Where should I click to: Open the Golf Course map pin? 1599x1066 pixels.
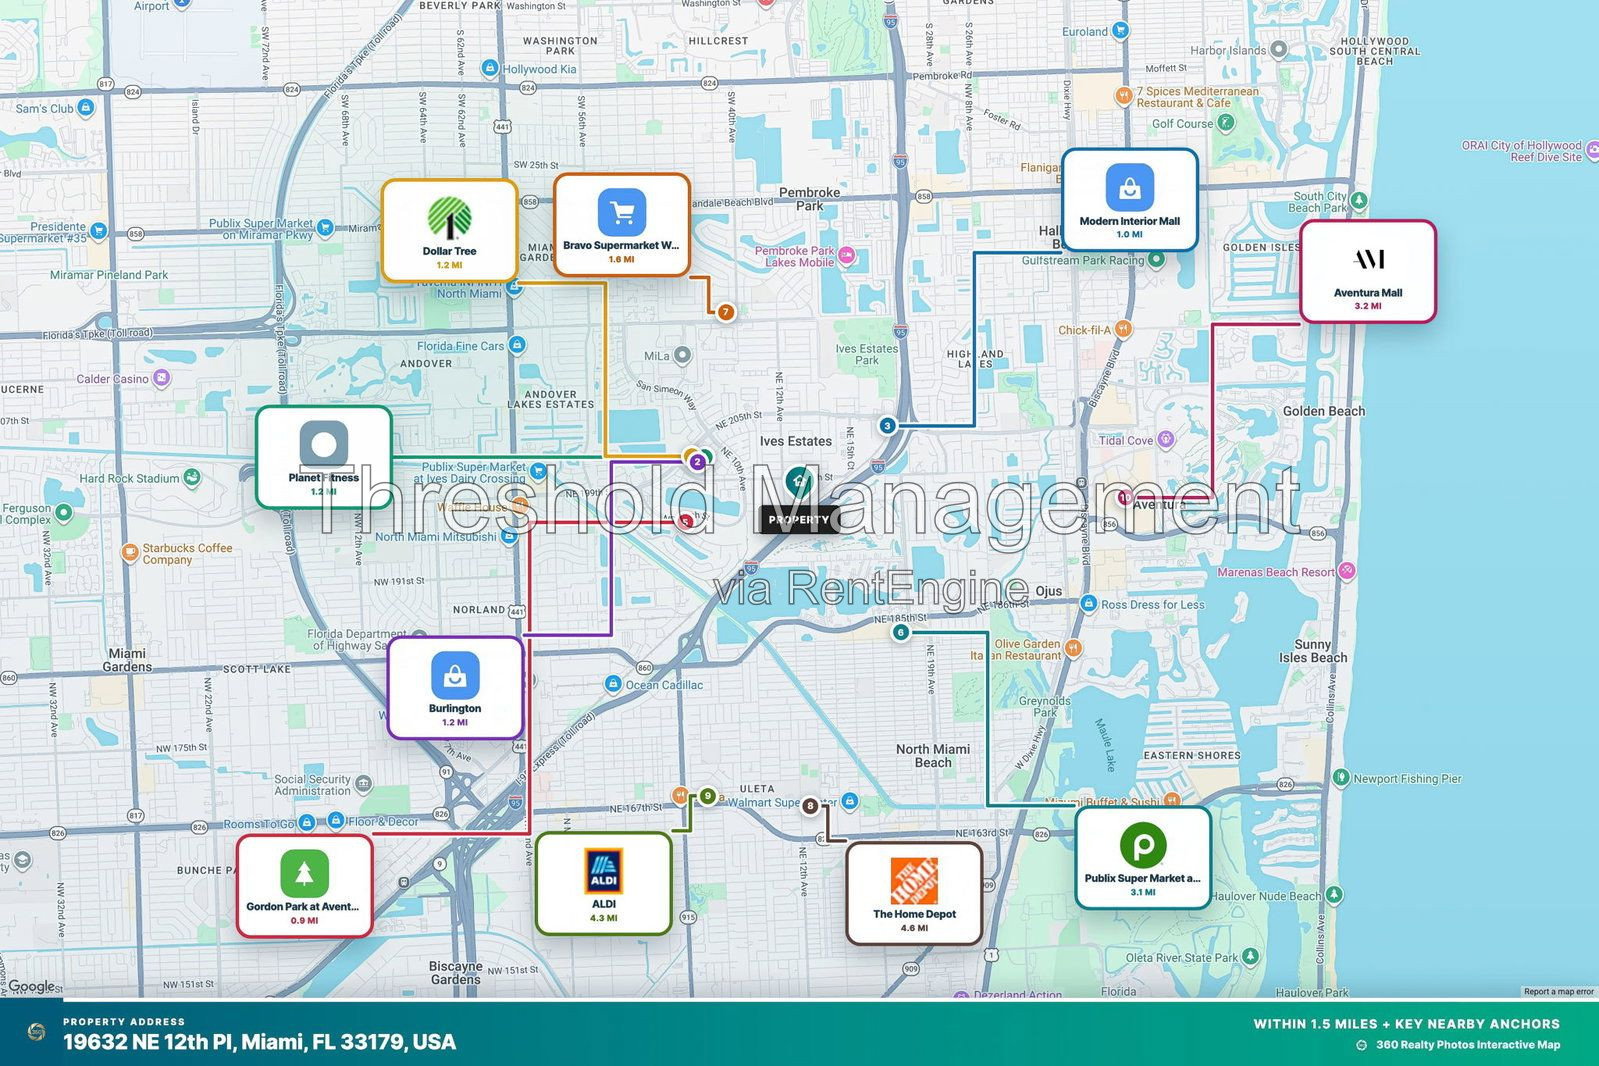coord(1226,124)
